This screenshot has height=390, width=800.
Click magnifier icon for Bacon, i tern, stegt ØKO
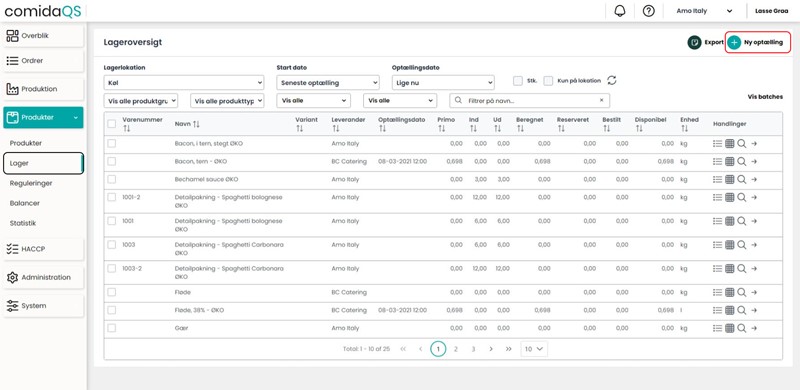(741, 144)
